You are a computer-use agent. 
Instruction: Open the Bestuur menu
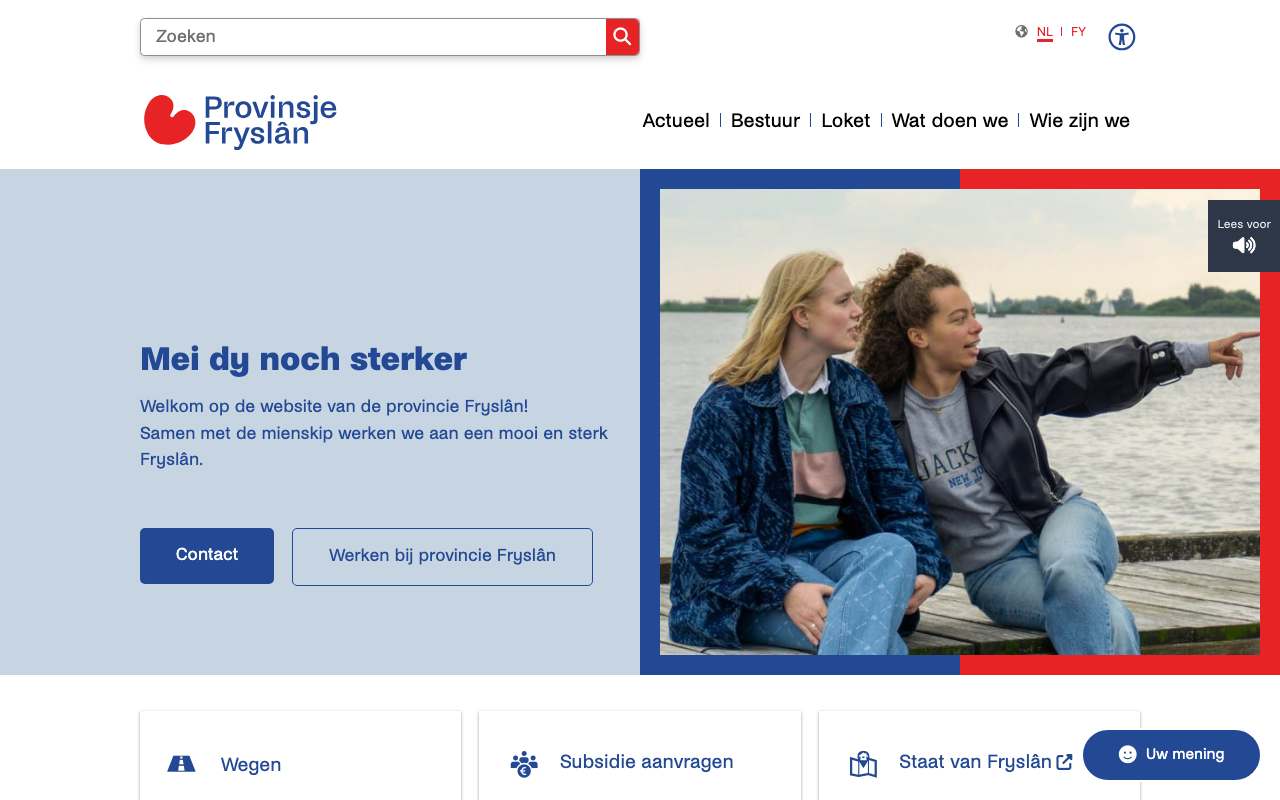pyautogui.click(x=765, y=121)
